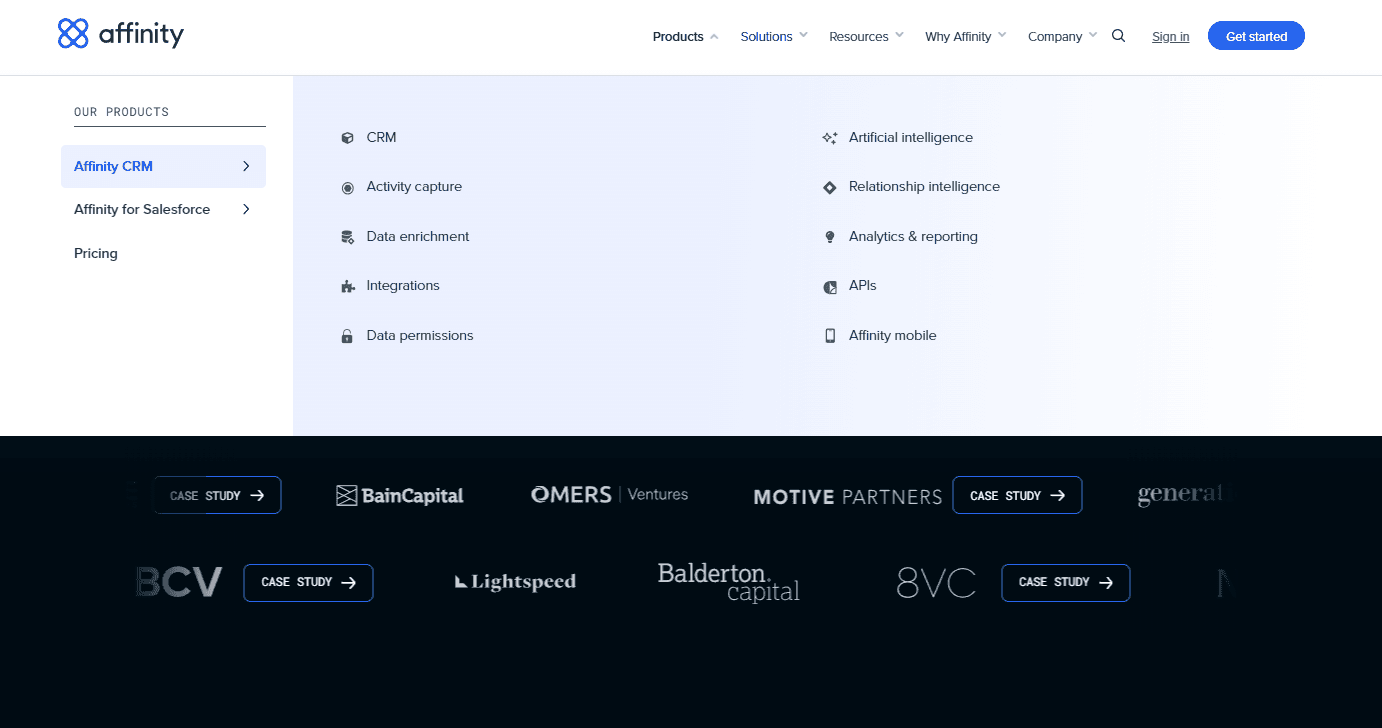The height and width of the screenshot is (728, 1382).
Task: Click the Get started button
Action: pos(1256,36)
